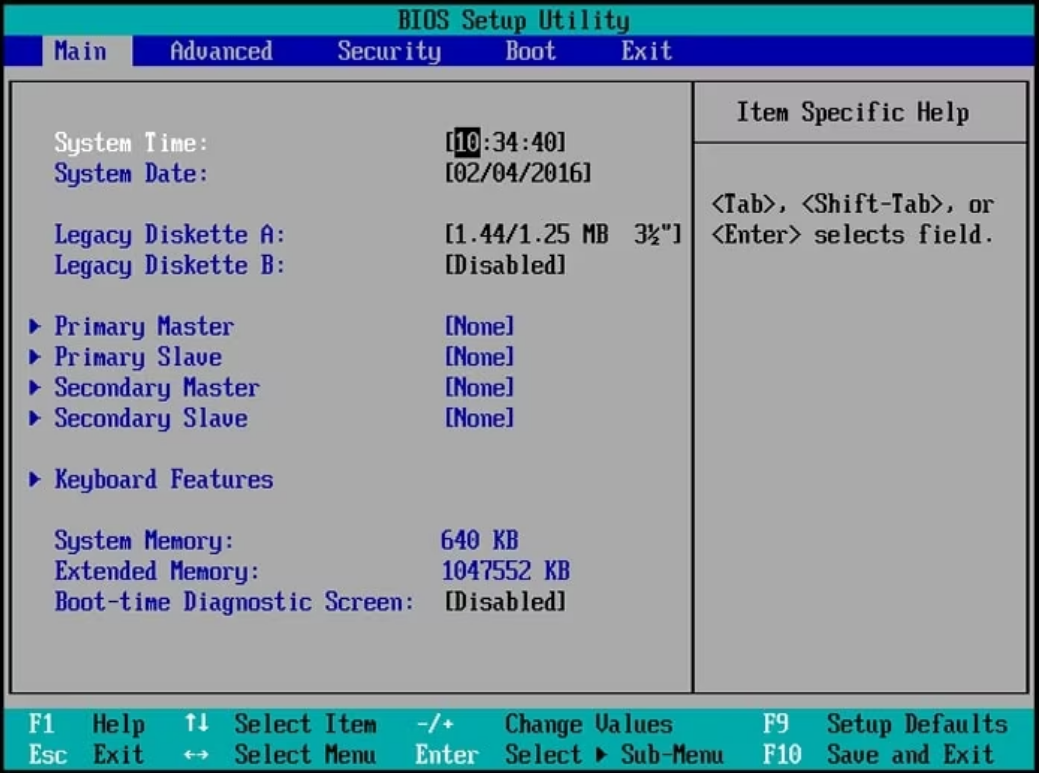Change Legacy Diskette A value 1.44/1.25 MB
1039x773 pixels.
(563, 234)
